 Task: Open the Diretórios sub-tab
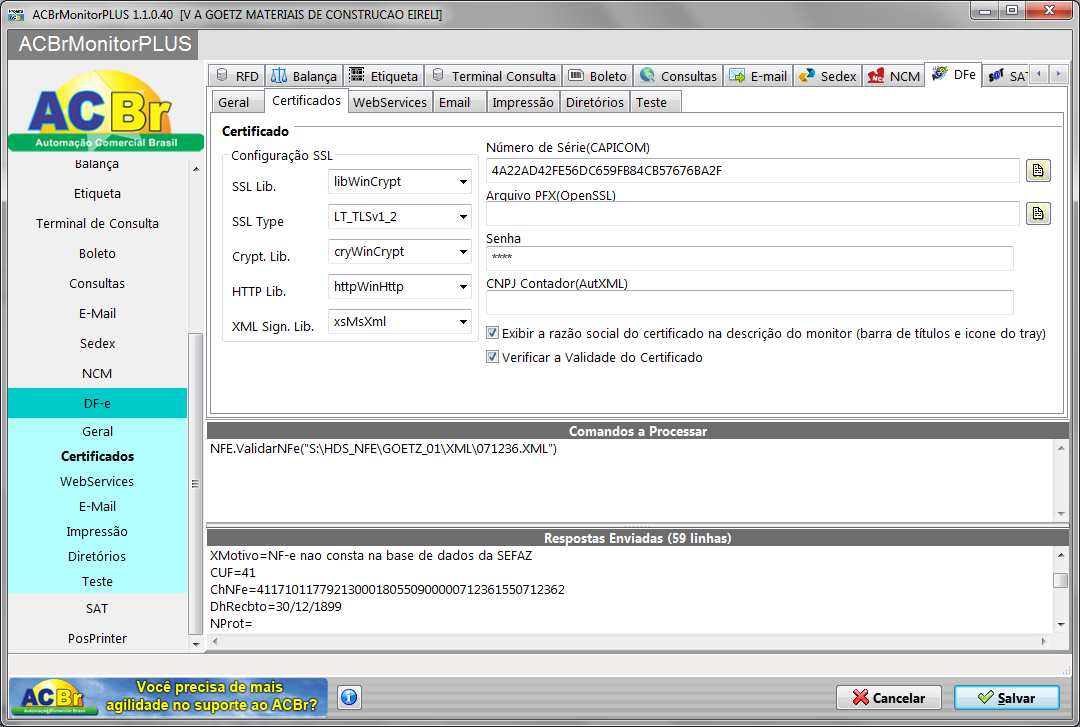[594, 102]
